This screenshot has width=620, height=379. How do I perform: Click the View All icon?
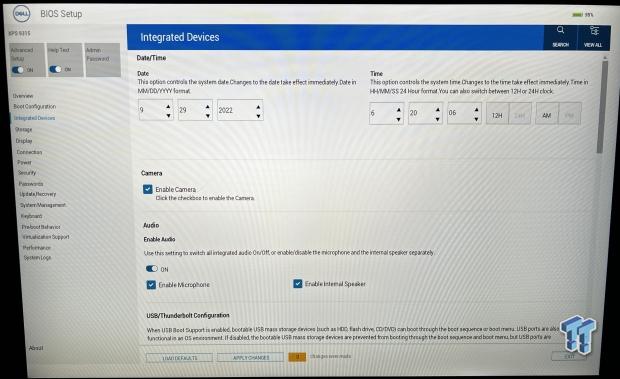593,36
